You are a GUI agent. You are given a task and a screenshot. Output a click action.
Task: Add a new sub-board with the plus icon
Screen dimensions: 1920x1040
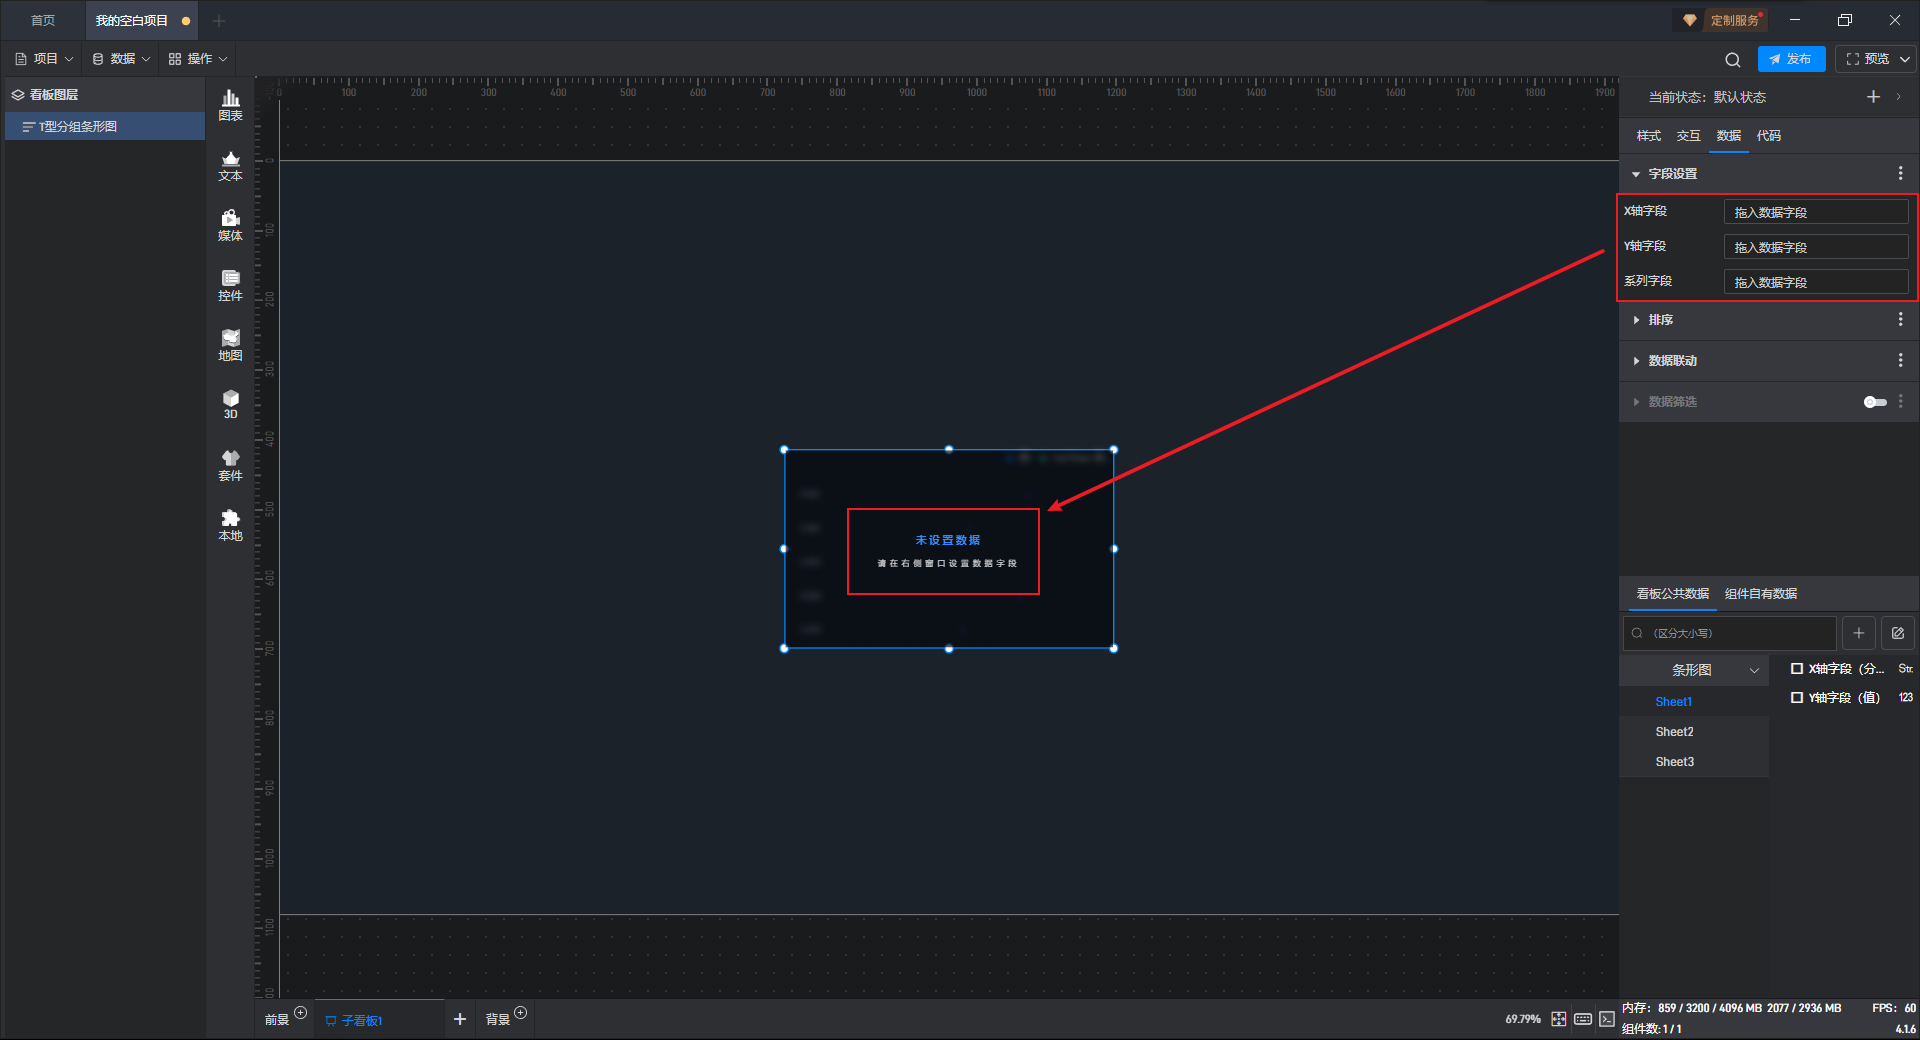460,1019
